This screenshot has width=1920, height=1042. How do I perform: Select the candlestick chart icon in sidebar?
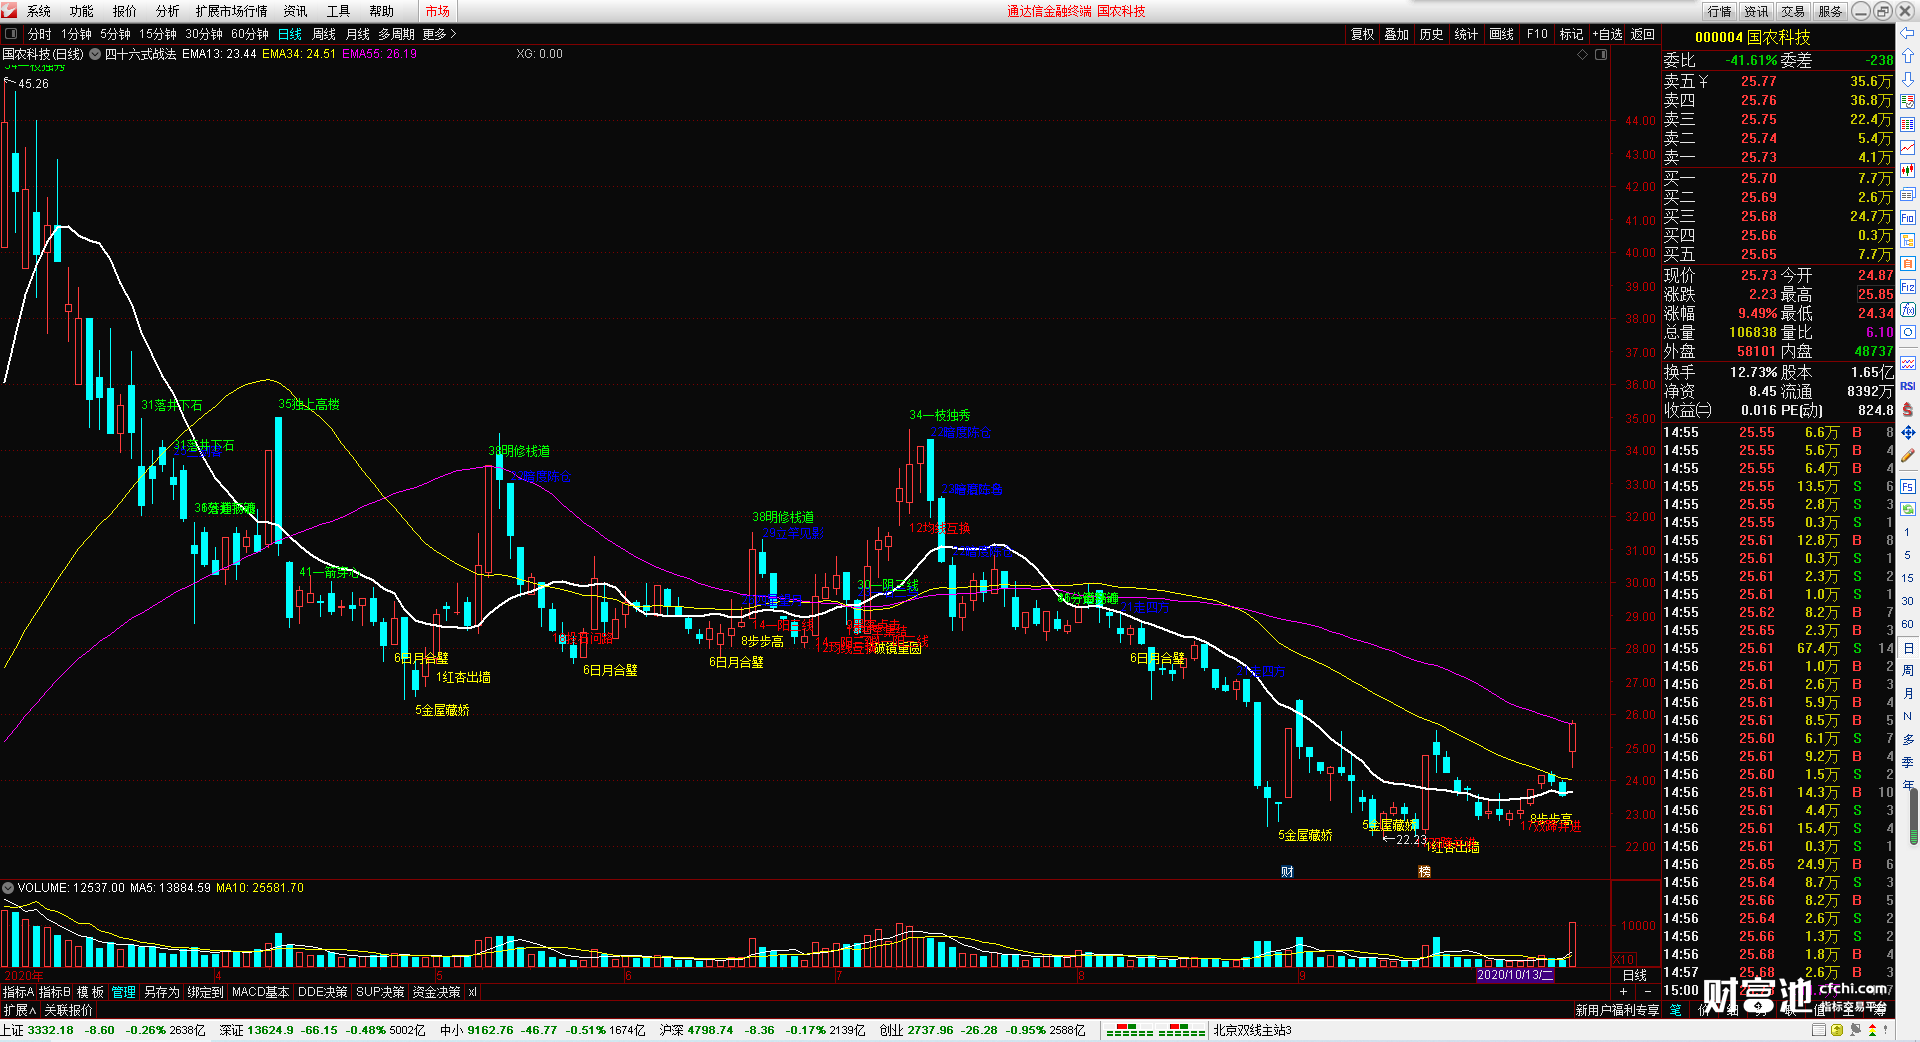click(x=1908, y=171)
